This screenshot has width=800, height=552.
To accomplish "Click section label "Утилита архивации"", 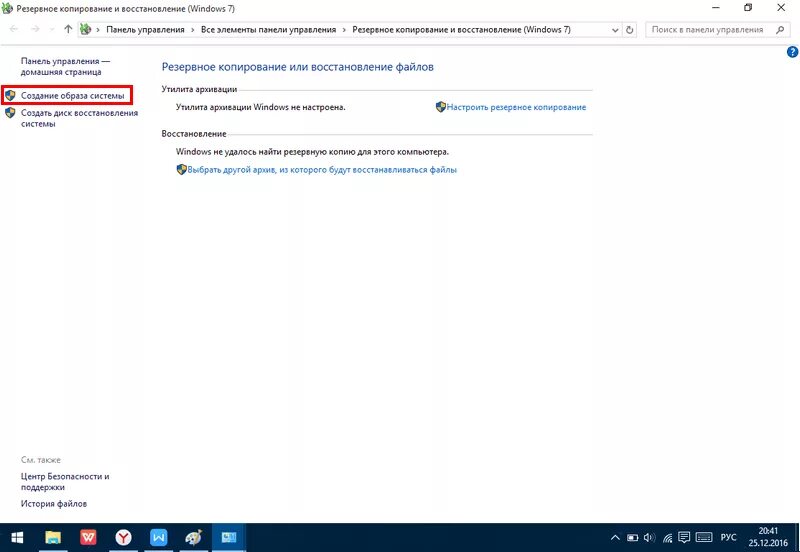I will [x=199, y=89].
